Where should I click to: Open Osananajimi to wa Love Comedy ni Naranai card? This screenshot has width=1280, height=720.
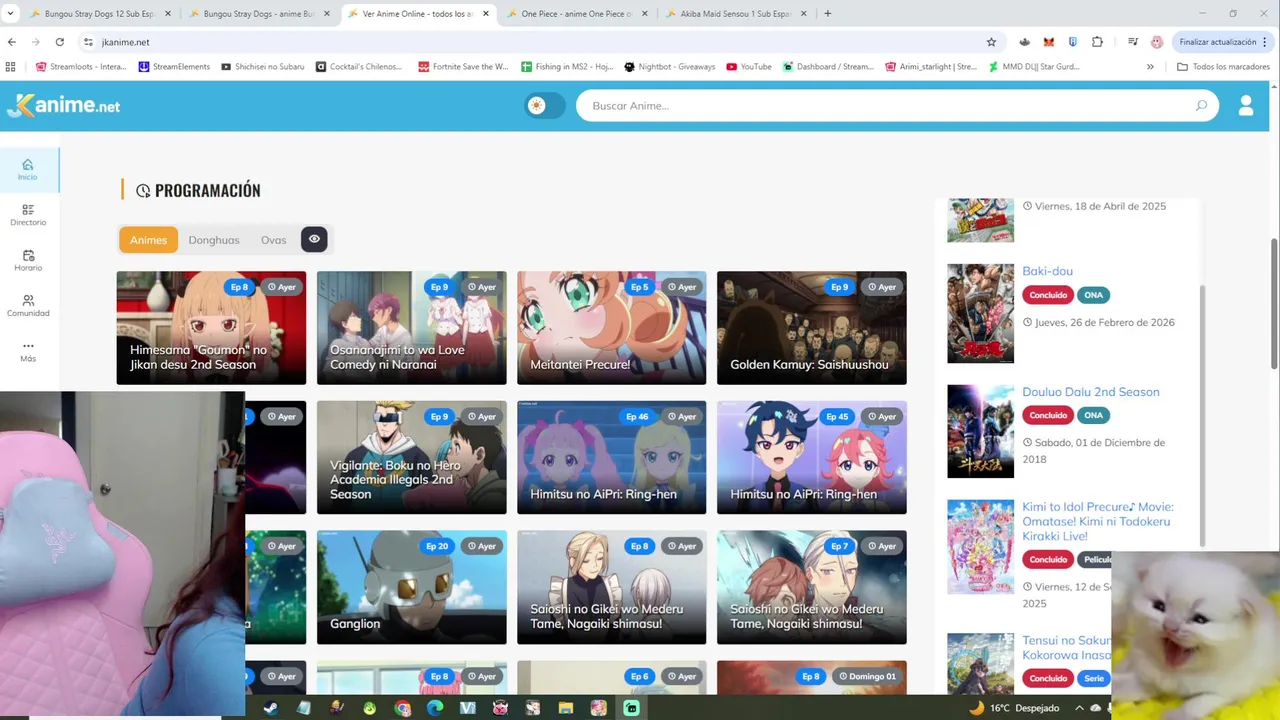[411, 328]
